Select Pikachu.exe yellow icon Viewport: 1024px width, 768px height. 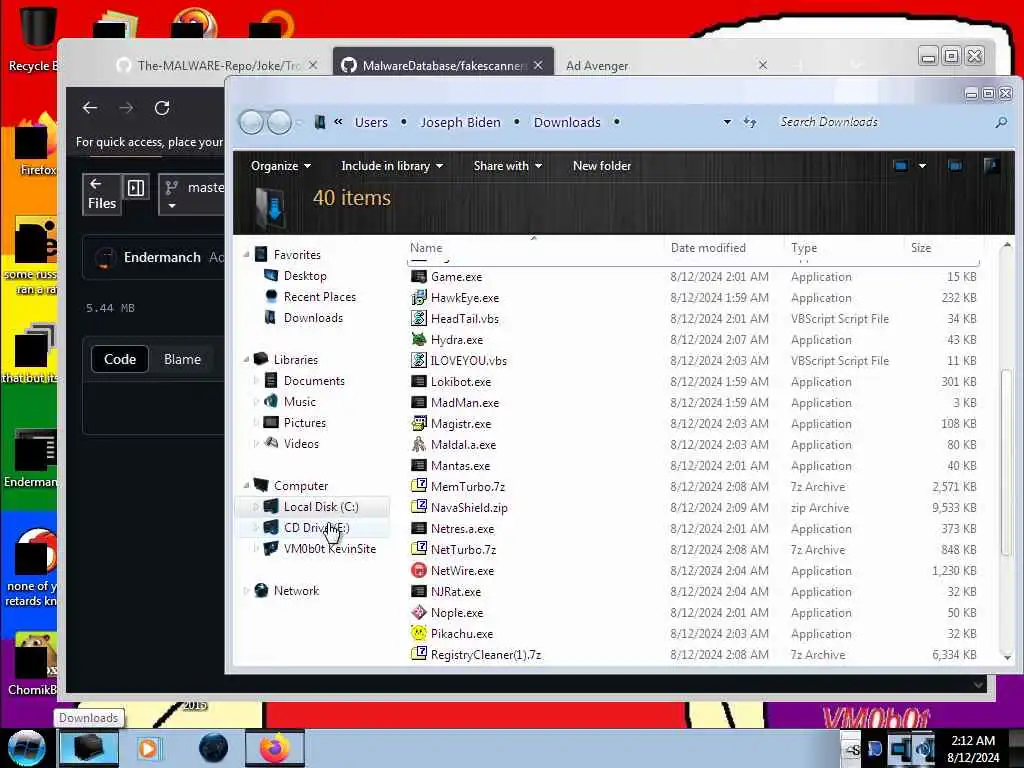(419, 633)
